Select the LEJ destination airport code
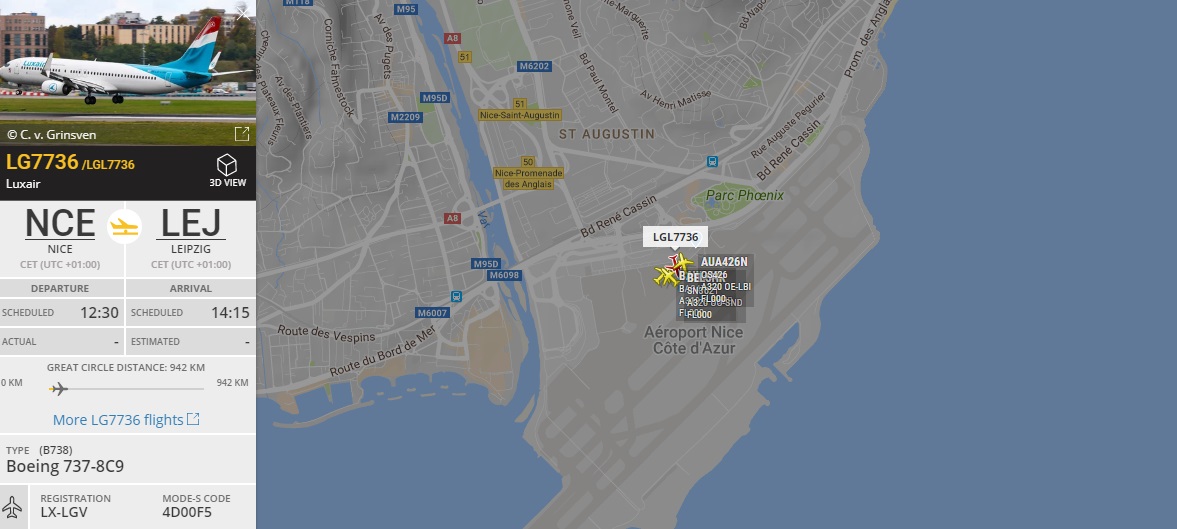This screenshot has height=529, width=1177. coord(191,223)
